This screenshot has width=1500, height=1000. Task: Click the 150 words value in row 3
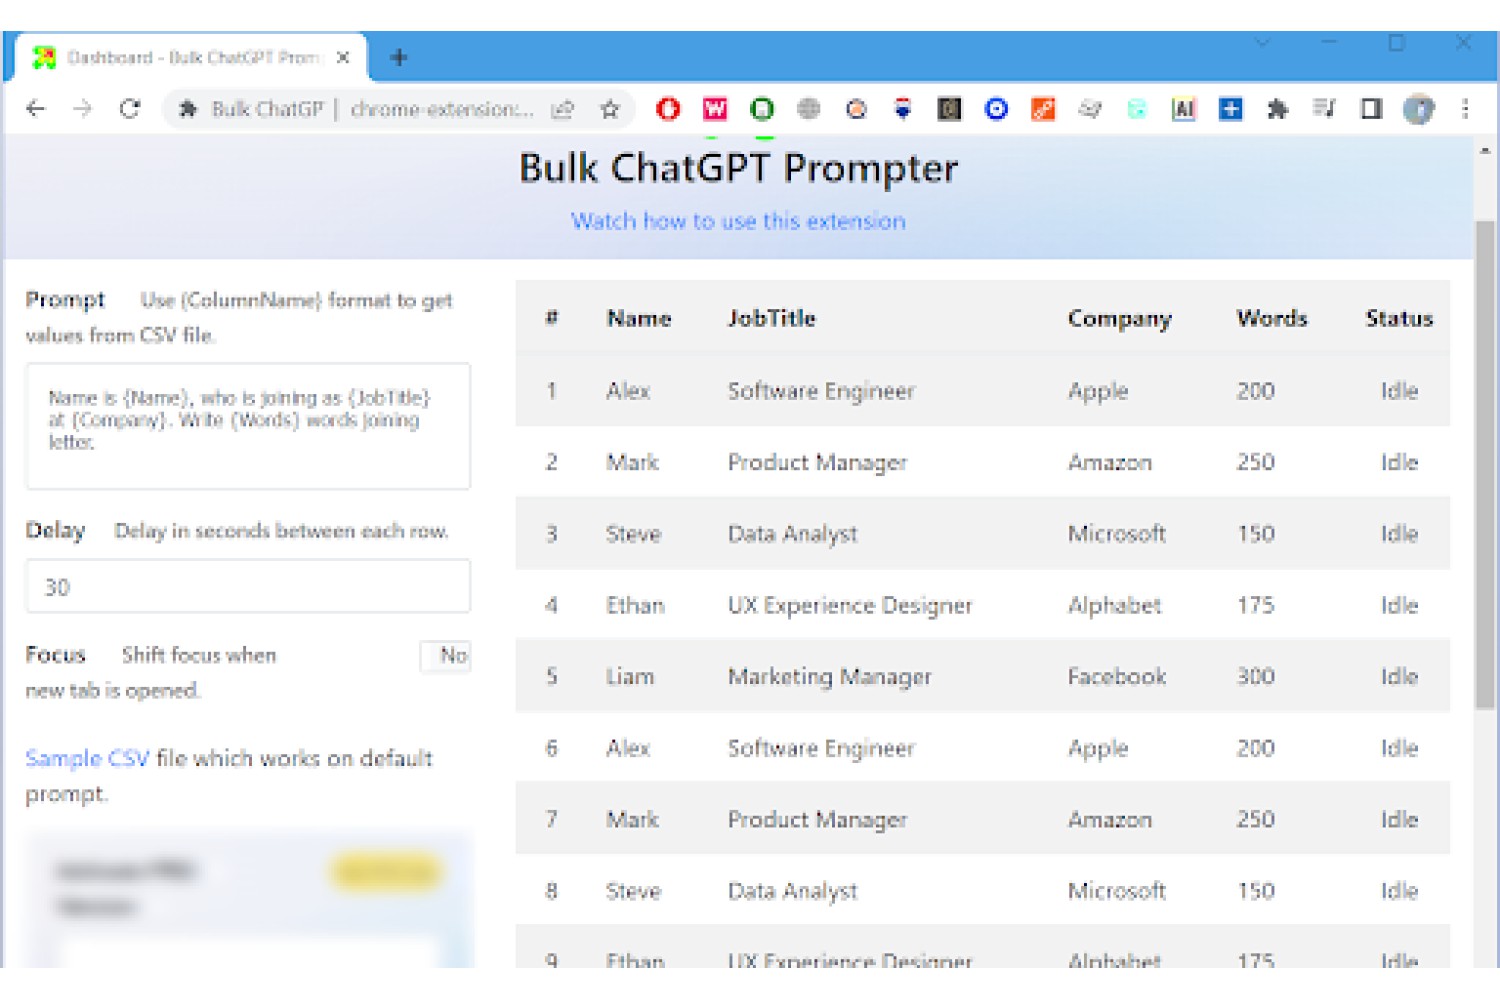(1256, 534)
